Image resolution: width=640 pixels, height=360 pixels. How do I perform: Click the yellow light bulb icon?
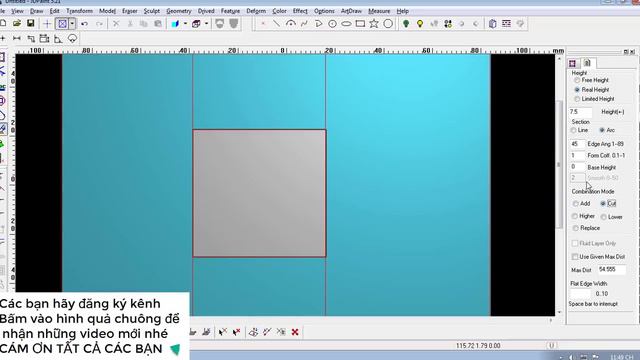(x=420, y=24)
